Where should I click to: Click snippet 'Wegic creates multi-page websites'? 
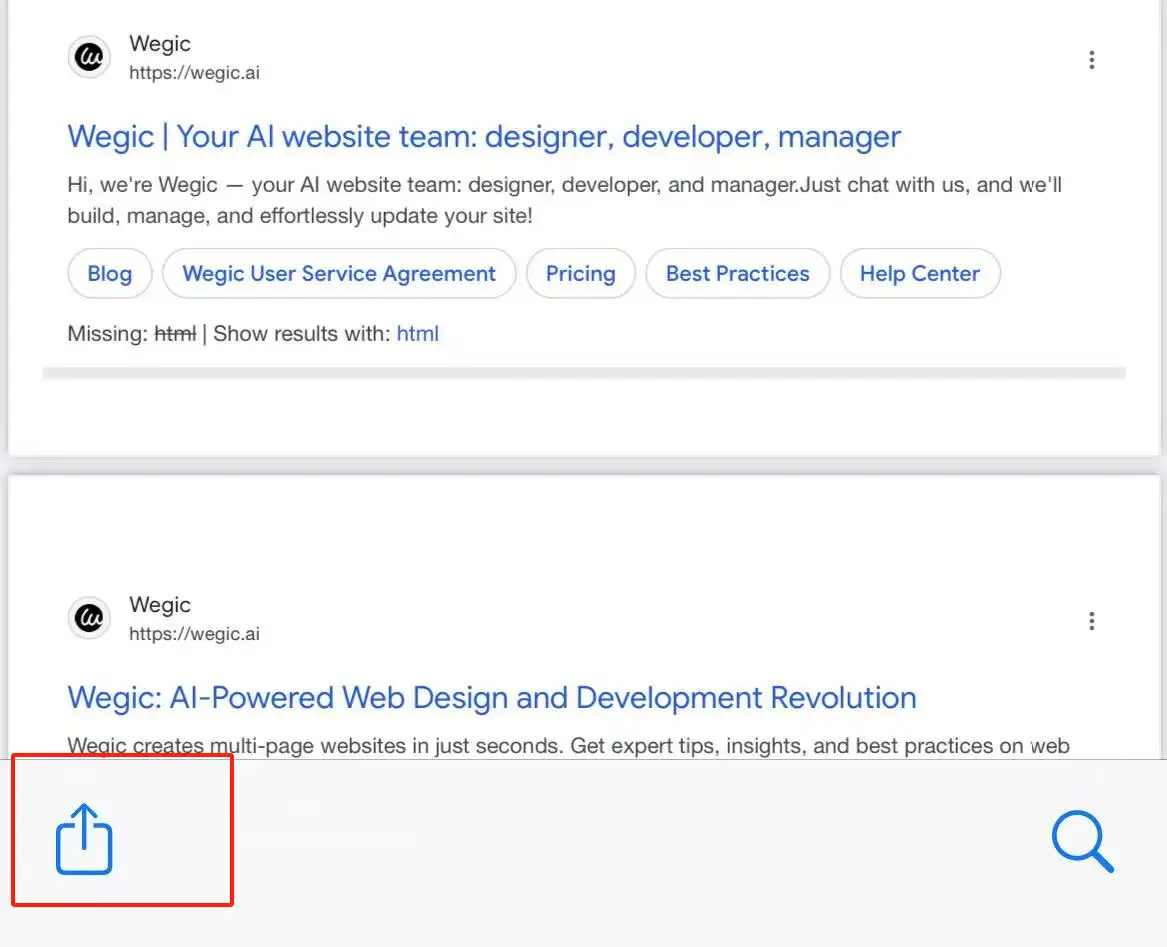tap(237, 745)
